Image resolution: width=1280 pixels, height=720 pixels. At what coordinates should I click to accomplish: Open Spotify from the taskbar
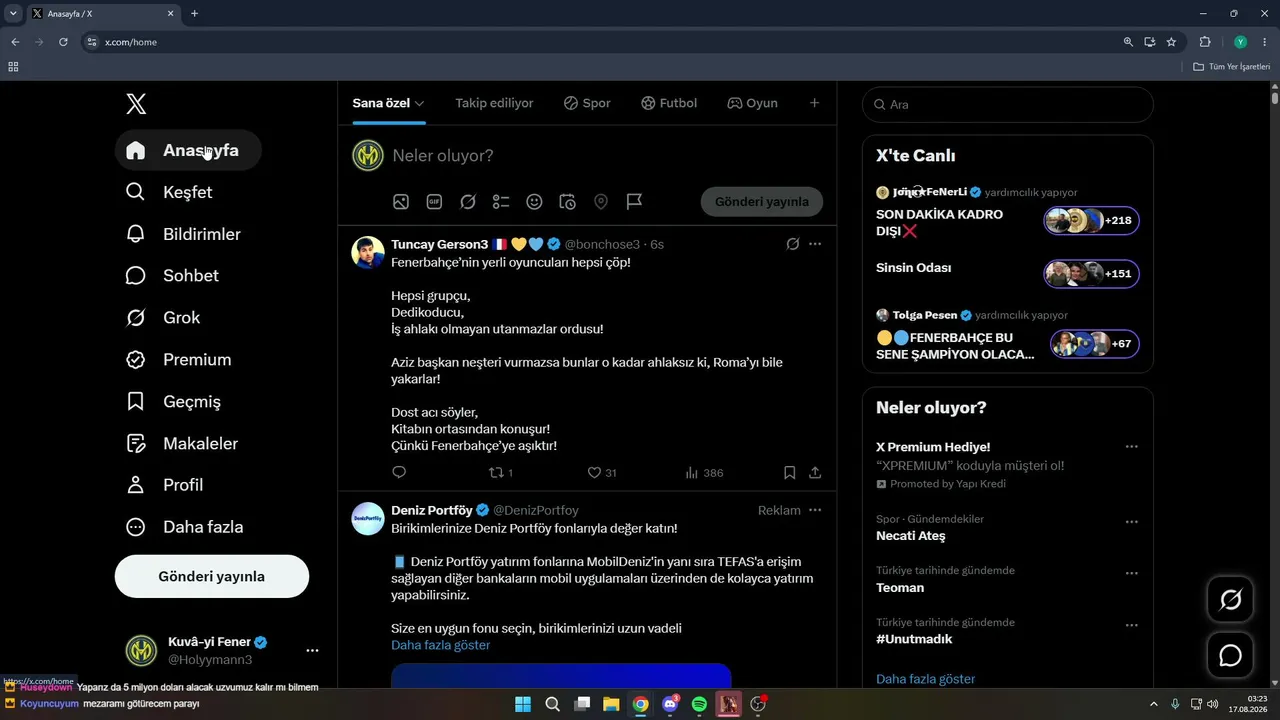pos(699,704)
